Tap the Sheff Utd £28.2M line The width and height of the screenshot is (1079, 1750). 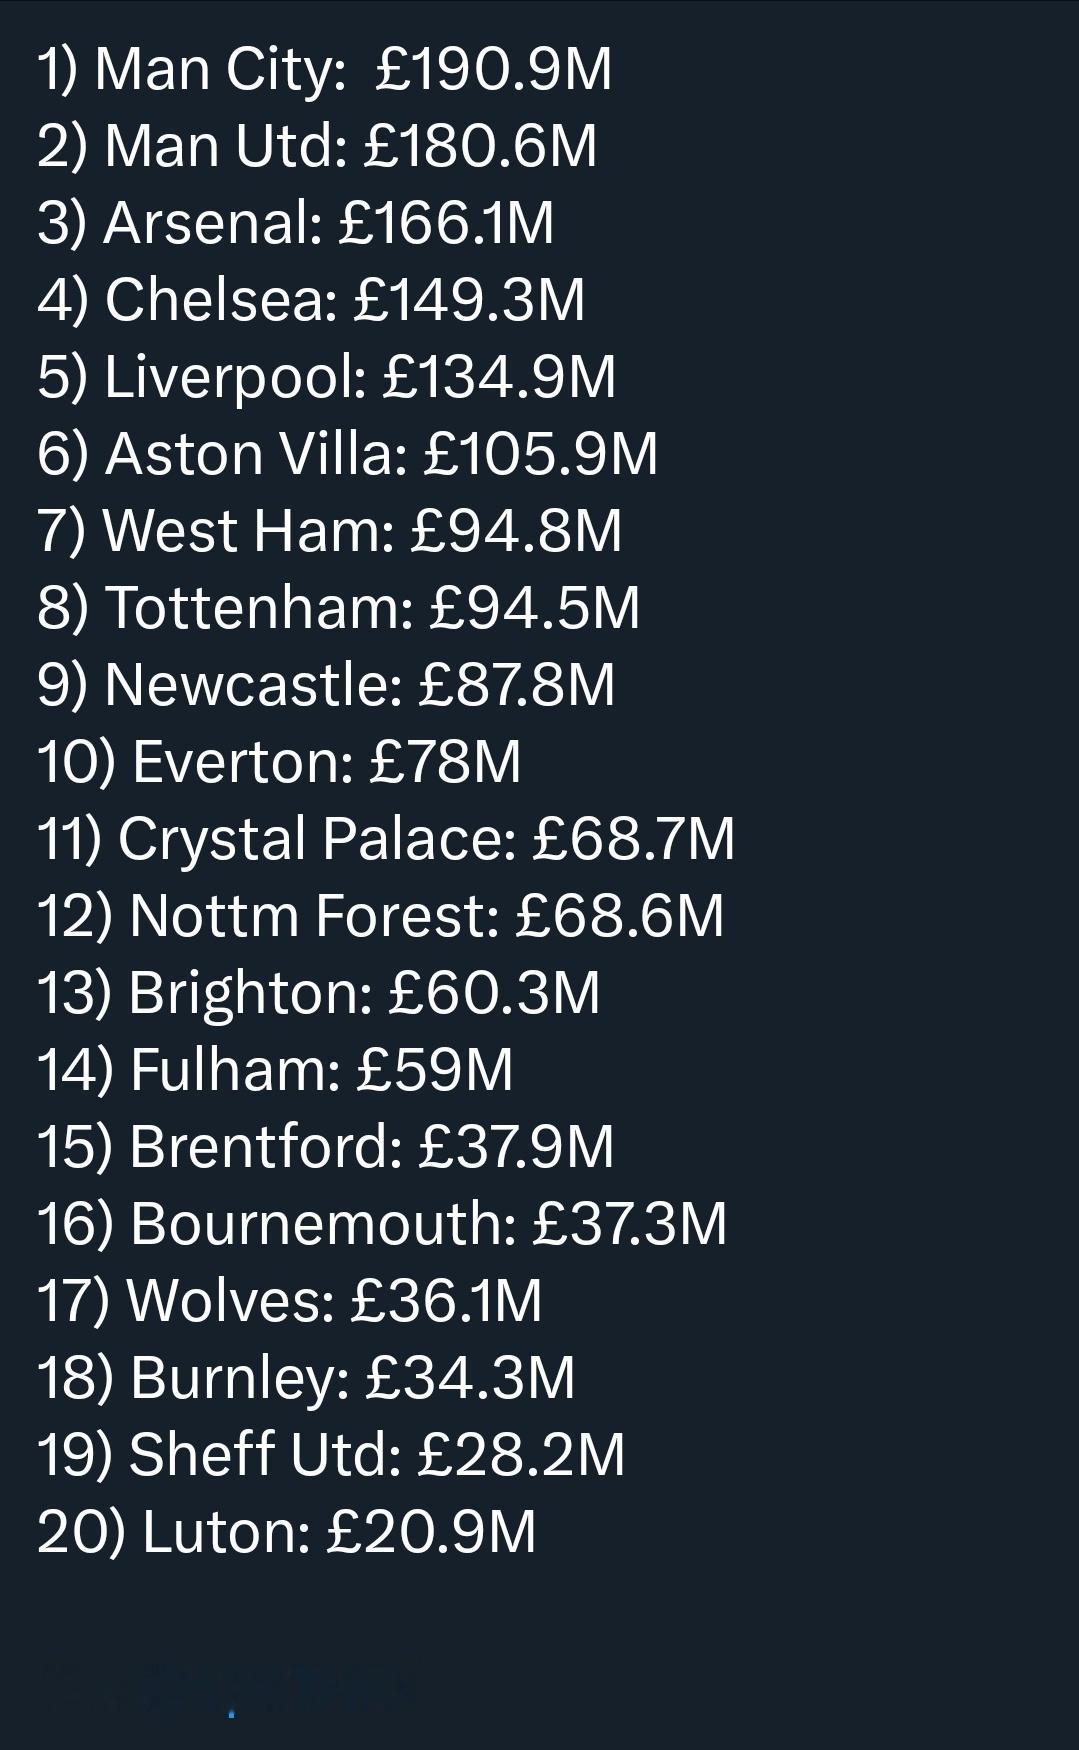point(332,1456)
